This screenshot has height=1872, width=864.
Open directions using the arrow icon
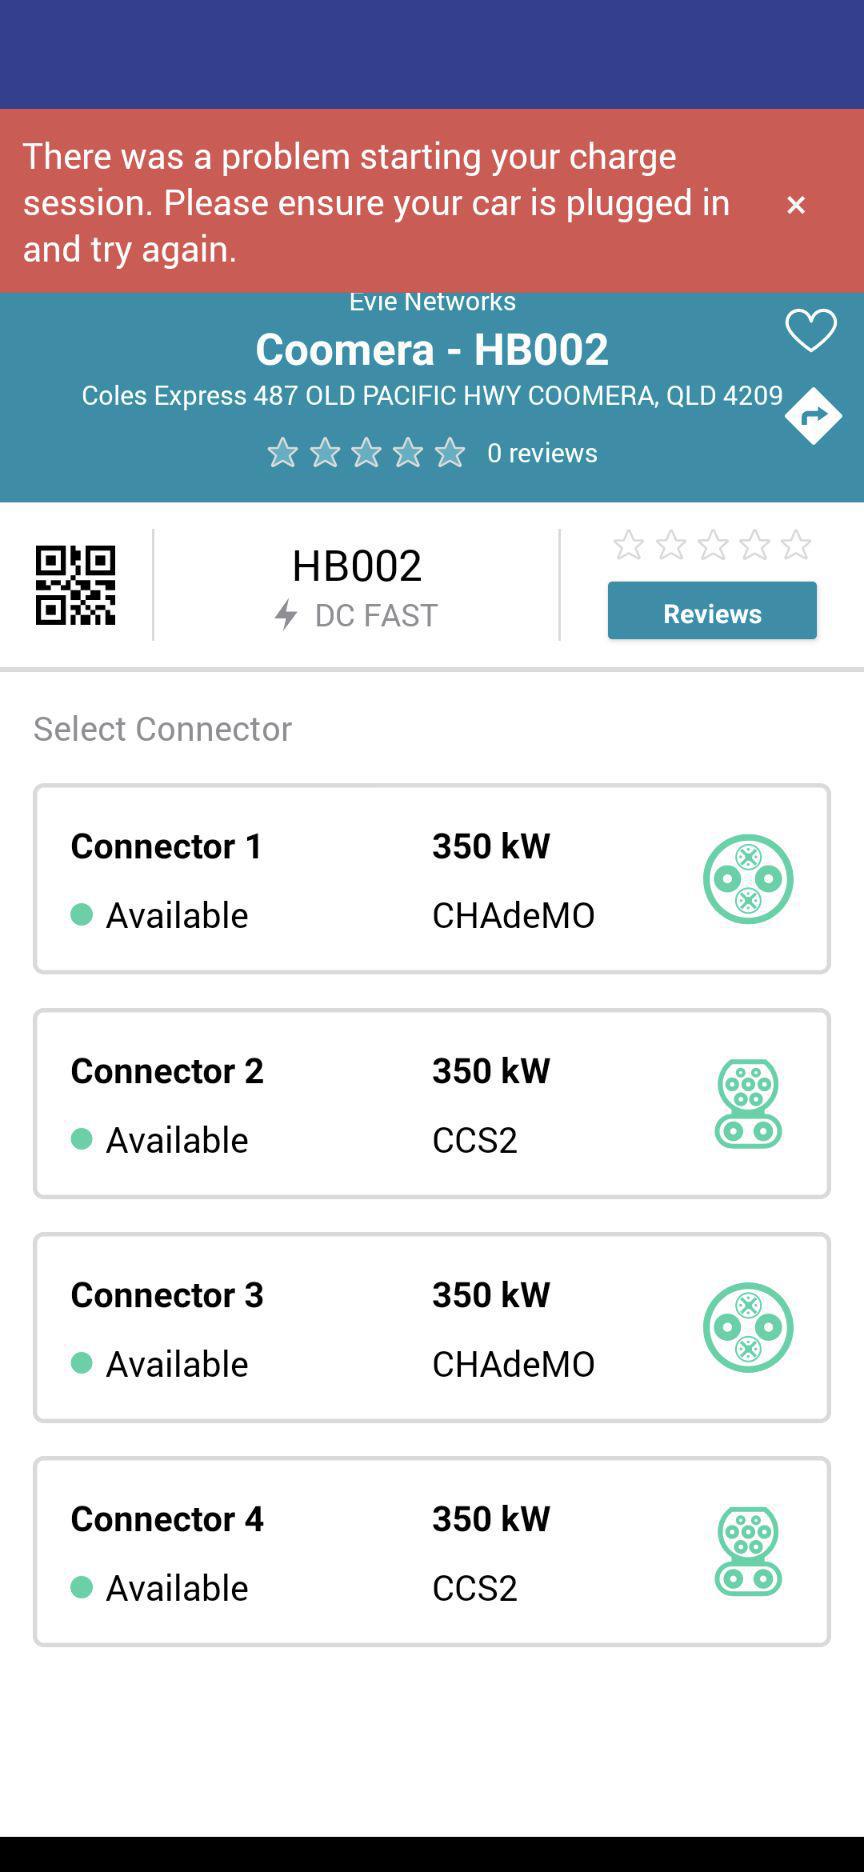[812, 415]
